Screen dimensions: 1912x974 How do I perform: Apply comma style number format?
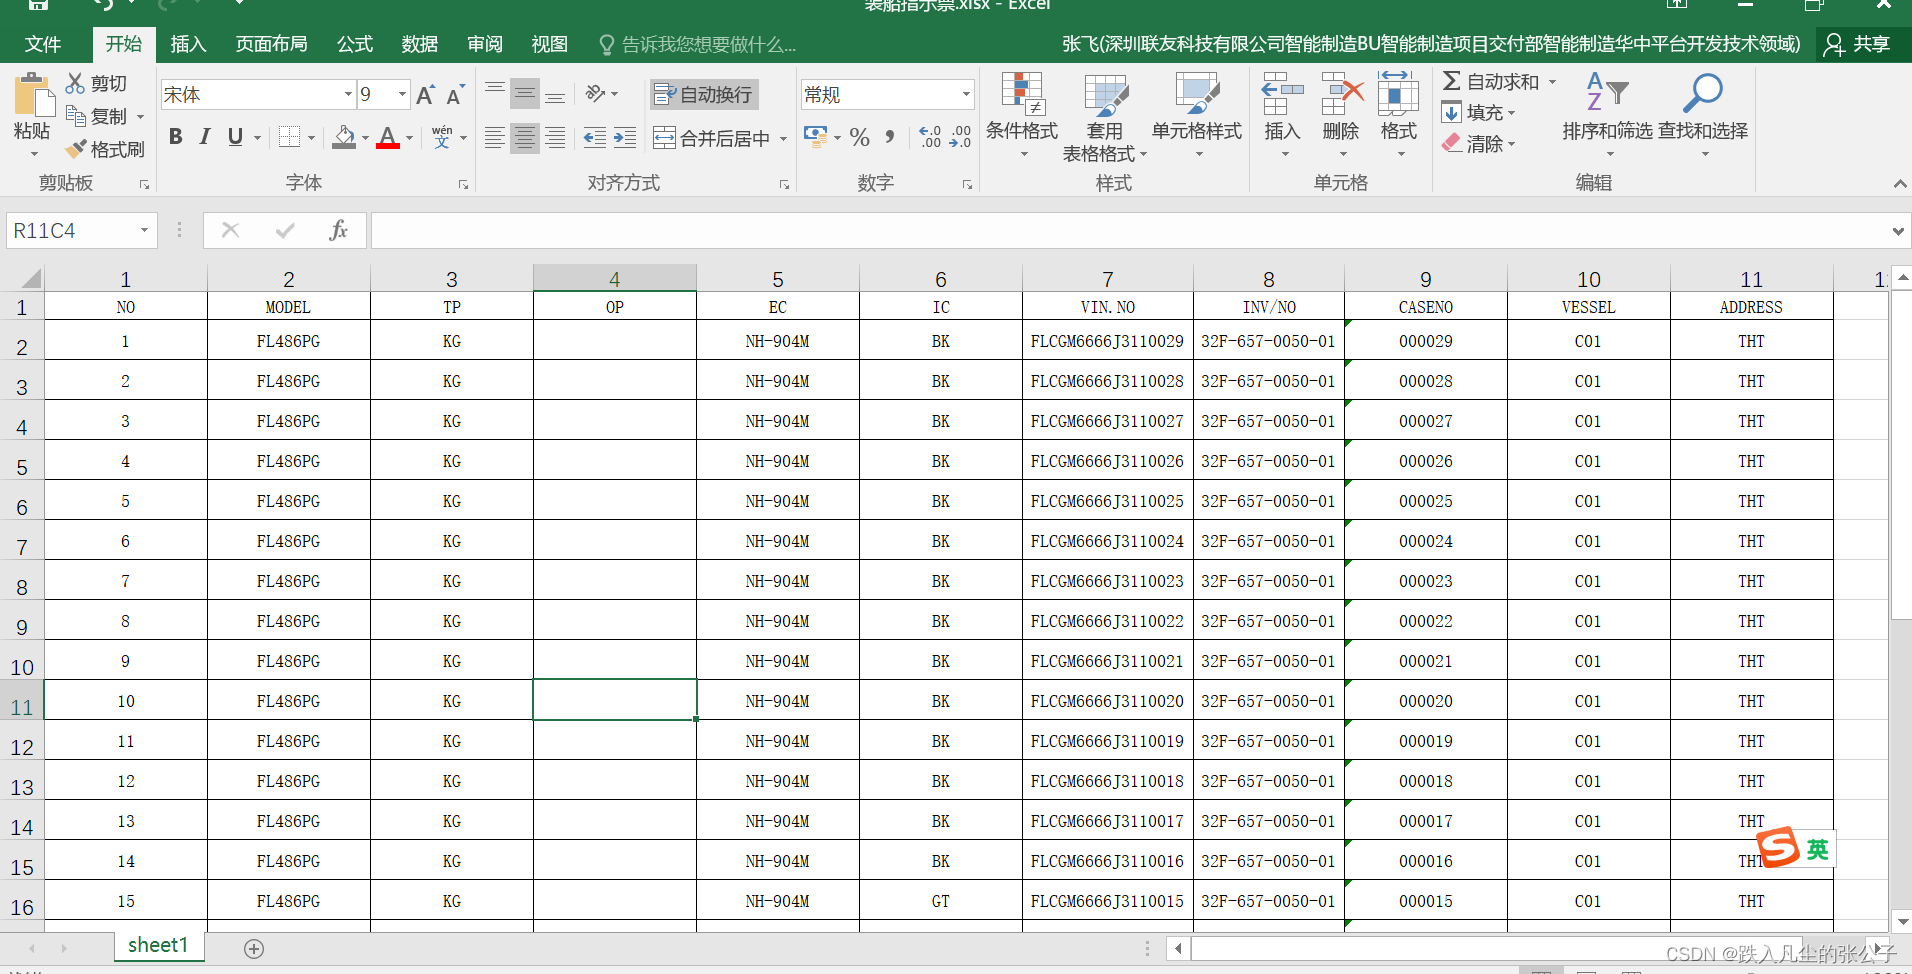[890, 137]
